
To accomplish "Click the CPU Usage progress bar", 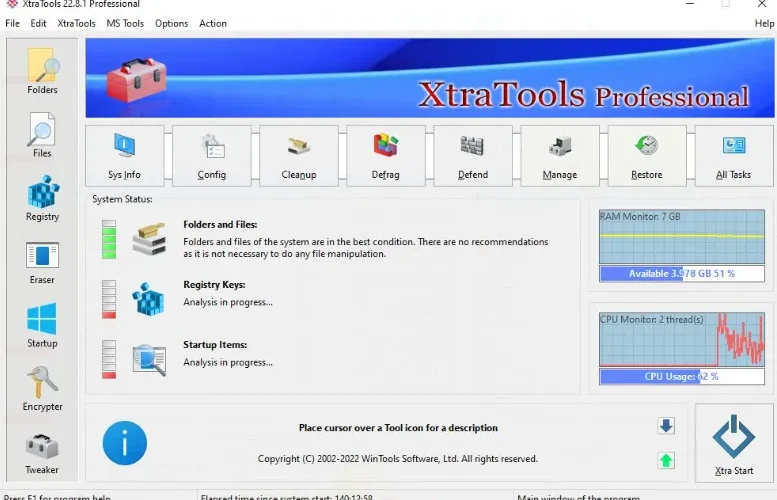I will (682, 377).
